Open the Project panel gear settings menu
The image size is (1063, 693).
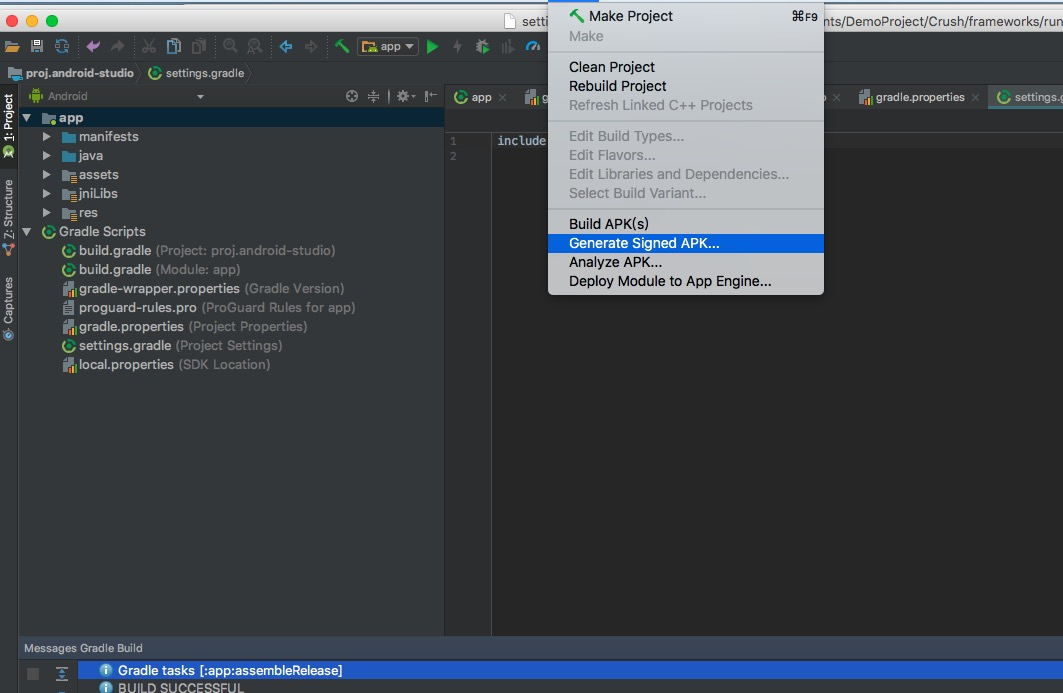tap(405, 96)
